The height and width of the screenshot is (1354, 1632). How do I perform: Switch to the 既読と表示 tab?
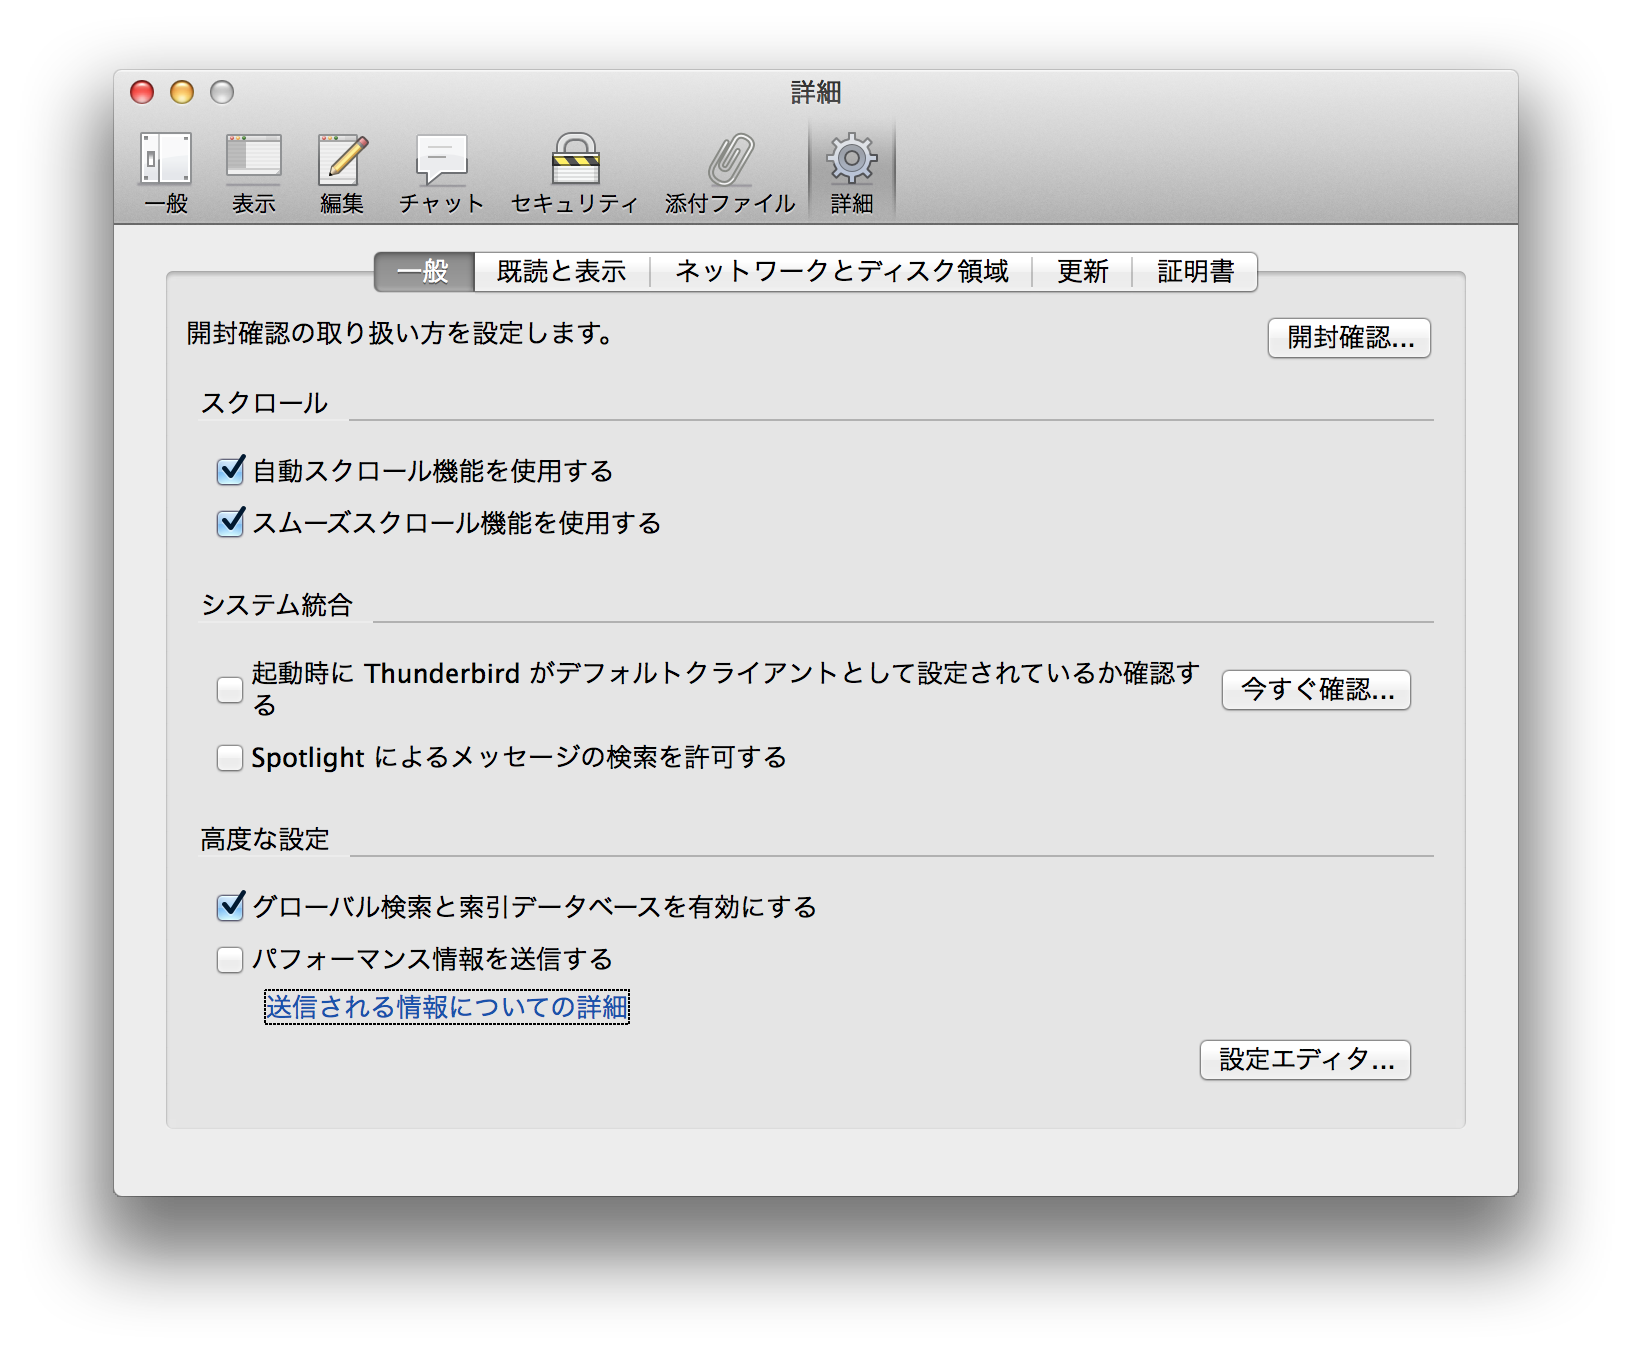tap(562, 271)
